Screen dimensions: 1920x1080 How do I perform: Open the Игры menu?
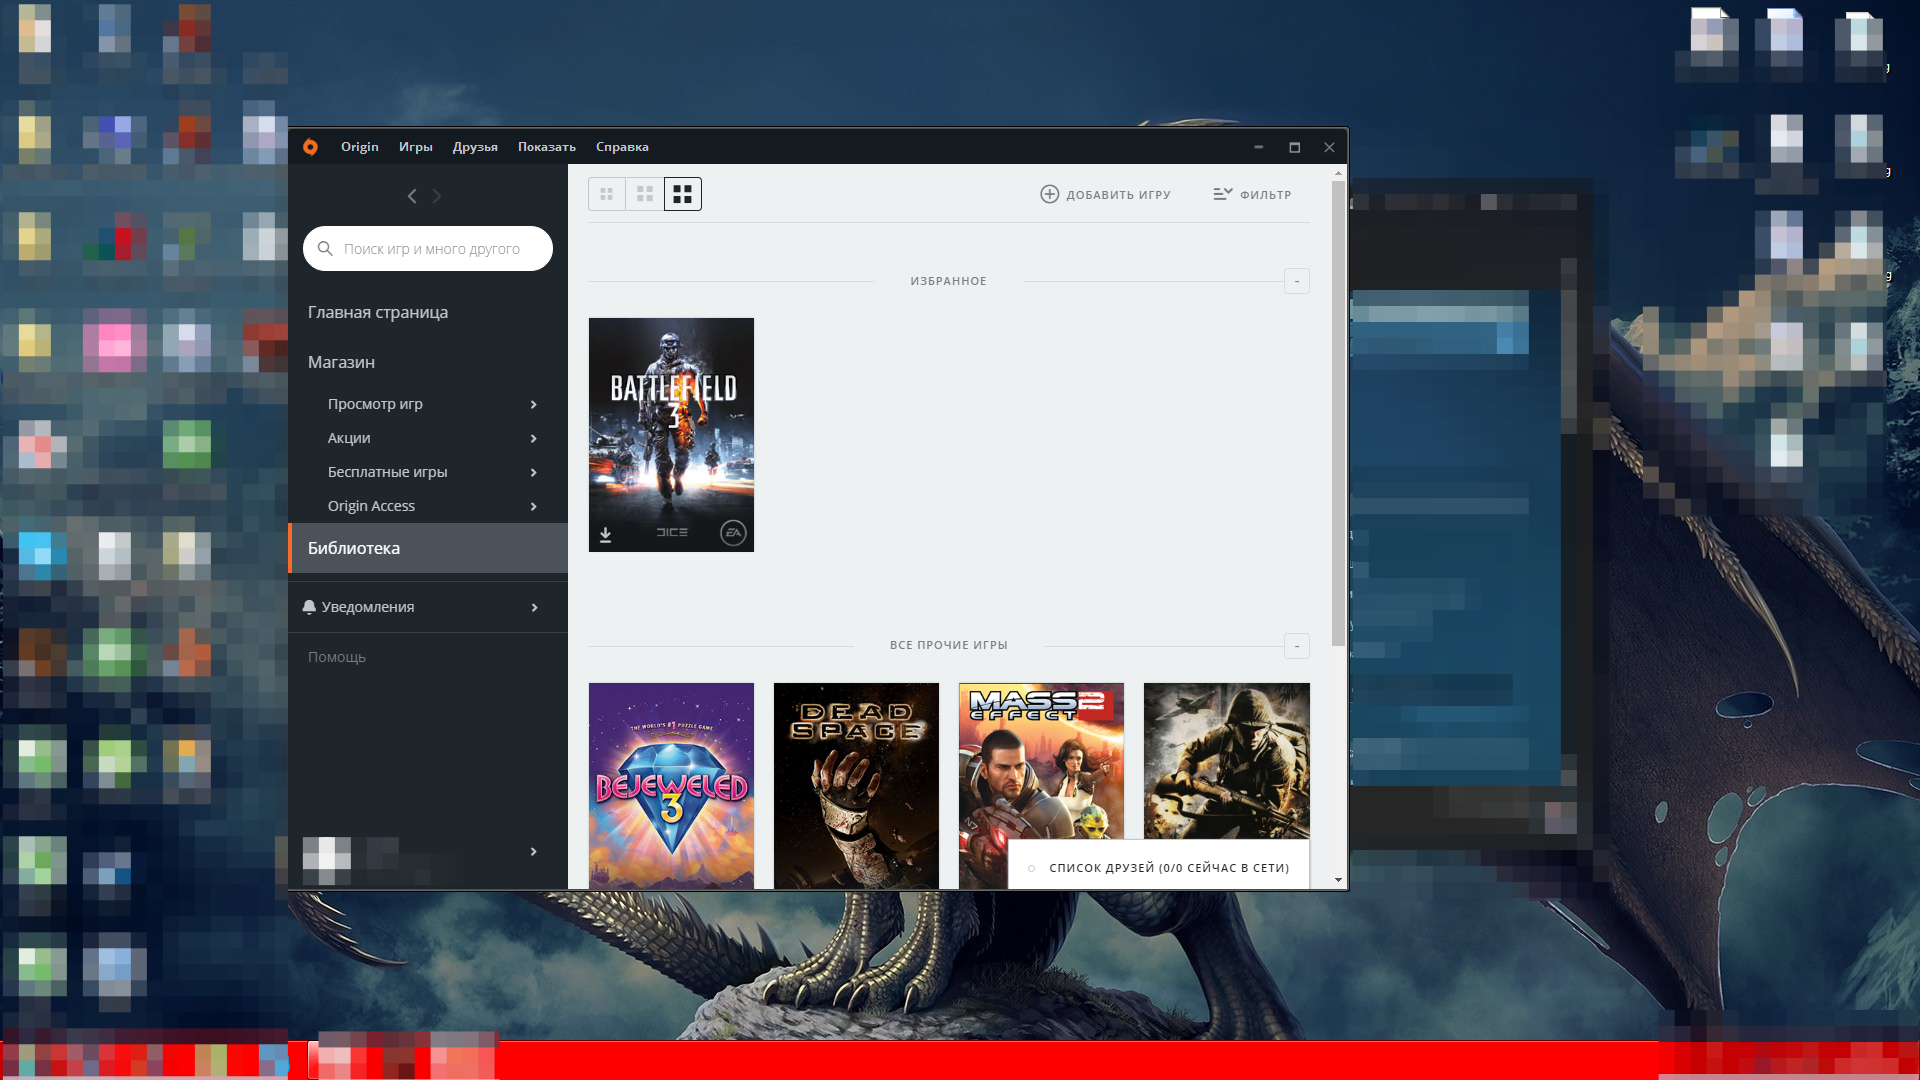pyautogui.click(x=415, y=147)
